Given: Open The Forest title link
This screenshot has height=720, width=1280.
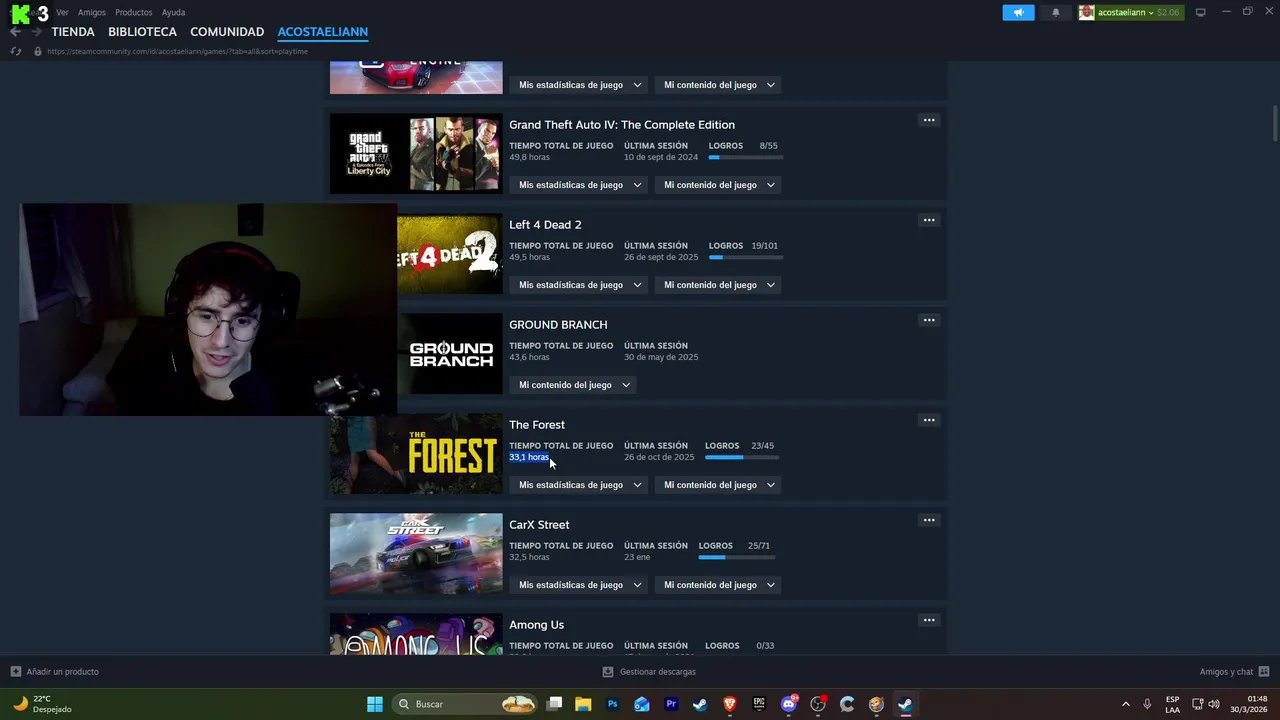Looking at the screenshot, I should point(537,425).
